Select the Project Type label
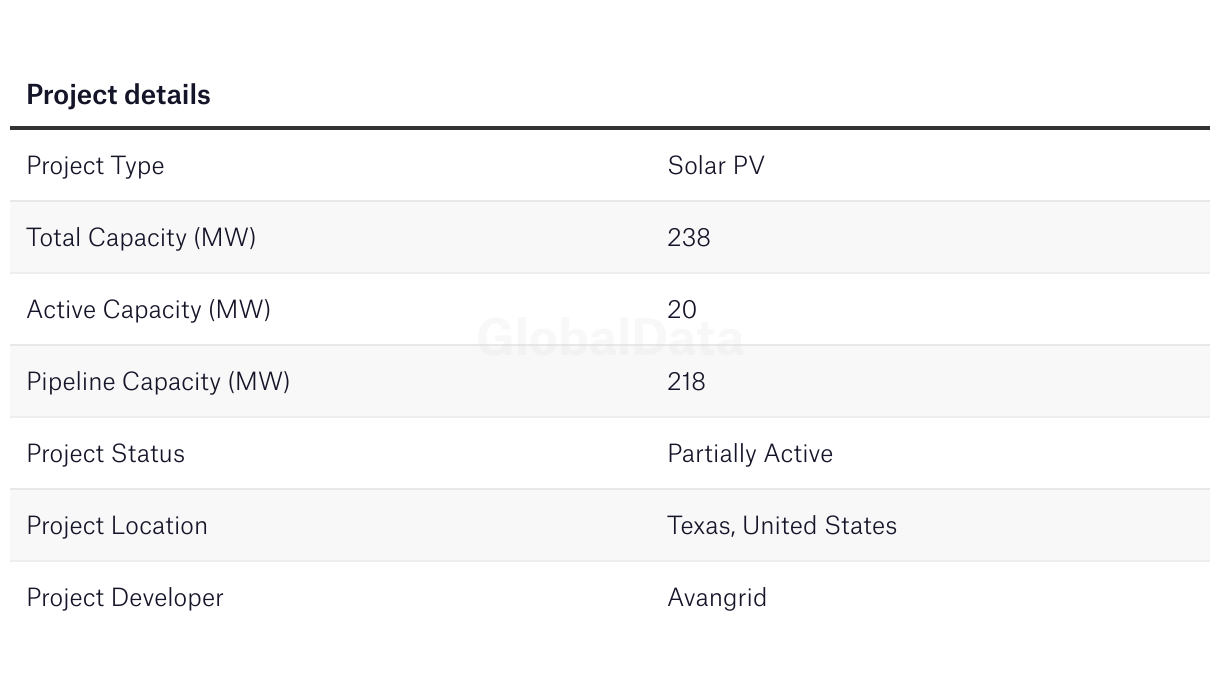The width and height of the screenshot is (1220, 674). [x=95, y=166]
